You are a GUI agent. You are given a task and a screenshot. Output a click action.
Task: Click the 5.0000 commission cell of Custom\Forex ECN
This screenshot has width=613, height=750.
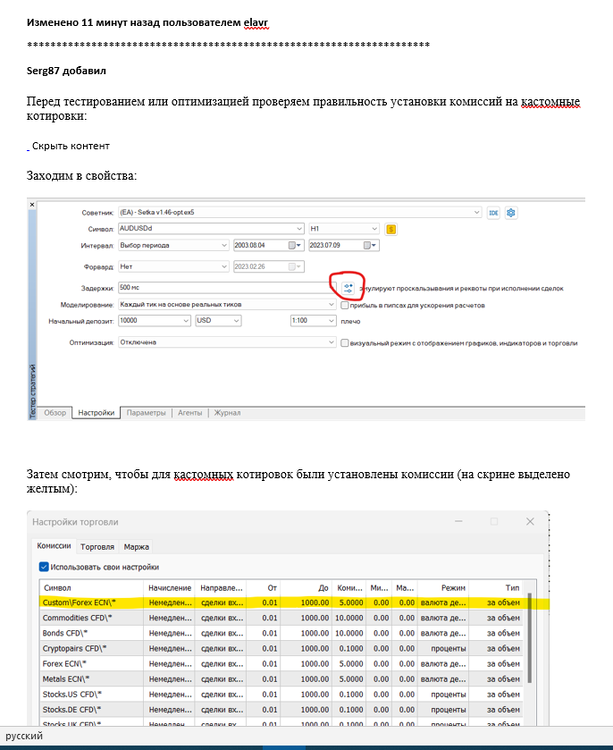[x=350, y=603]
